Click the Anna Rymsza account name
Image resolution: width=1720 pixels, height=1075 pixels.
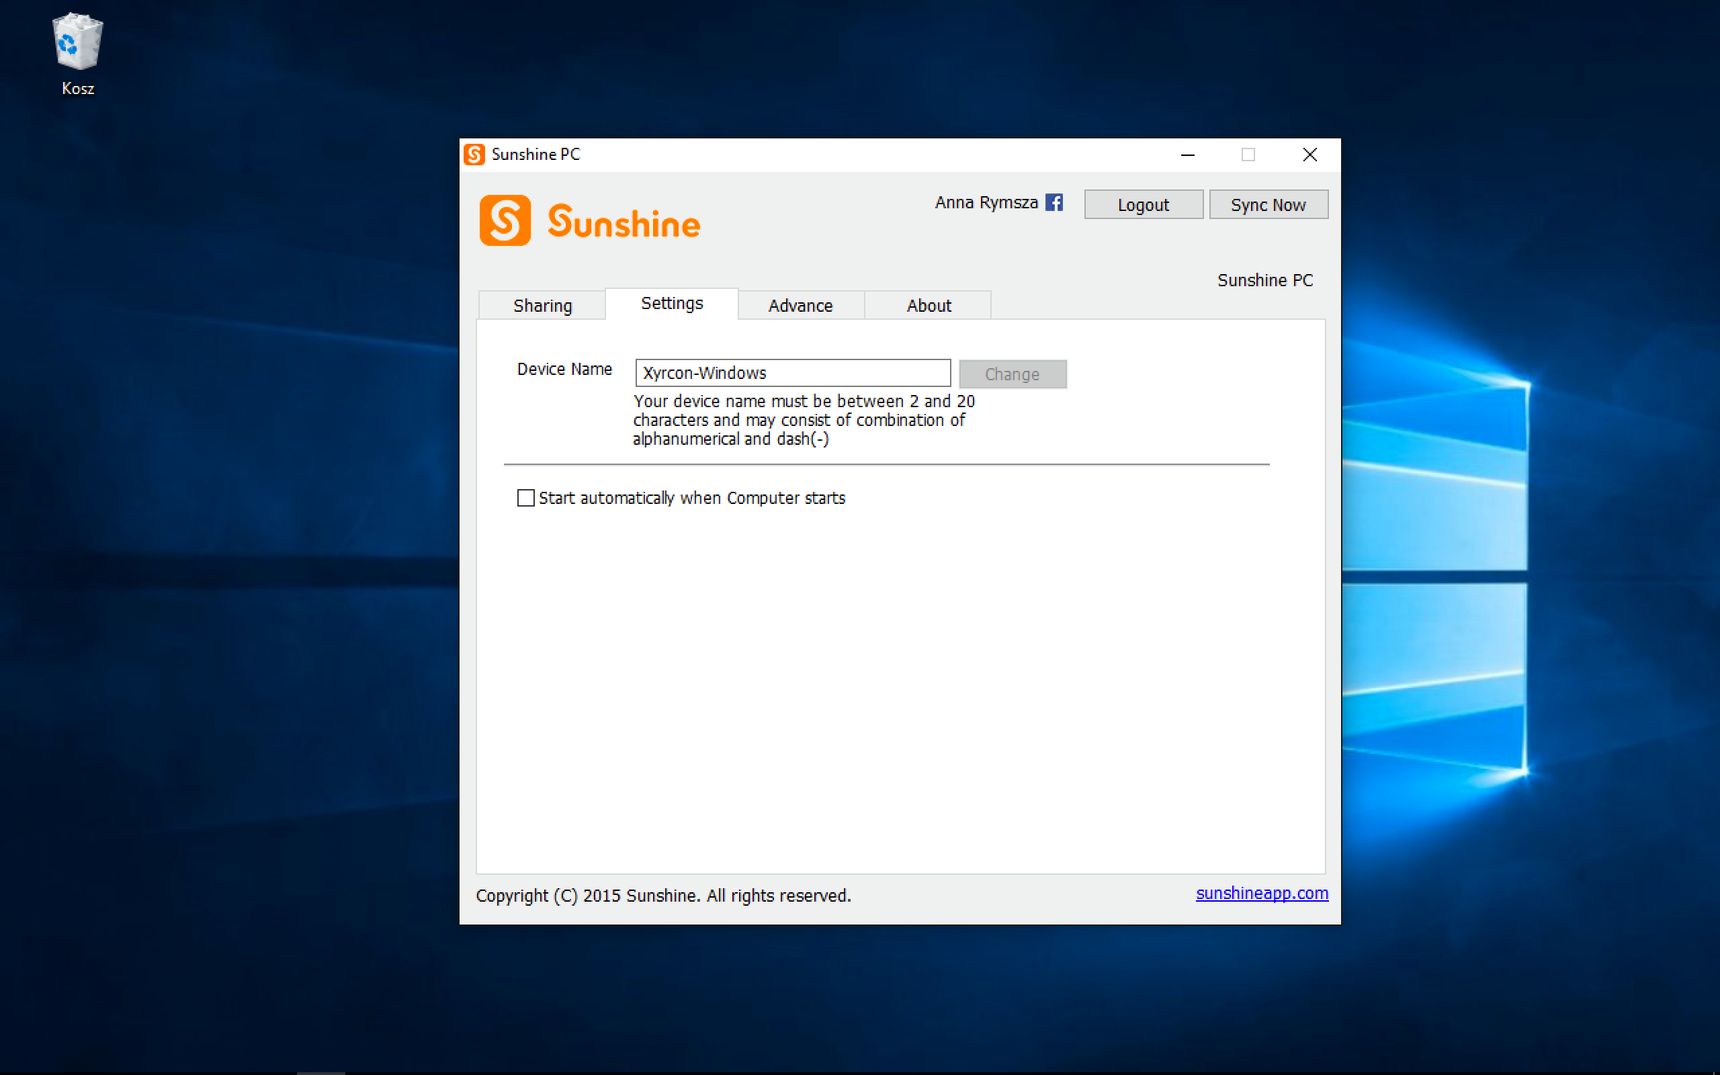[x=986, y=202]
